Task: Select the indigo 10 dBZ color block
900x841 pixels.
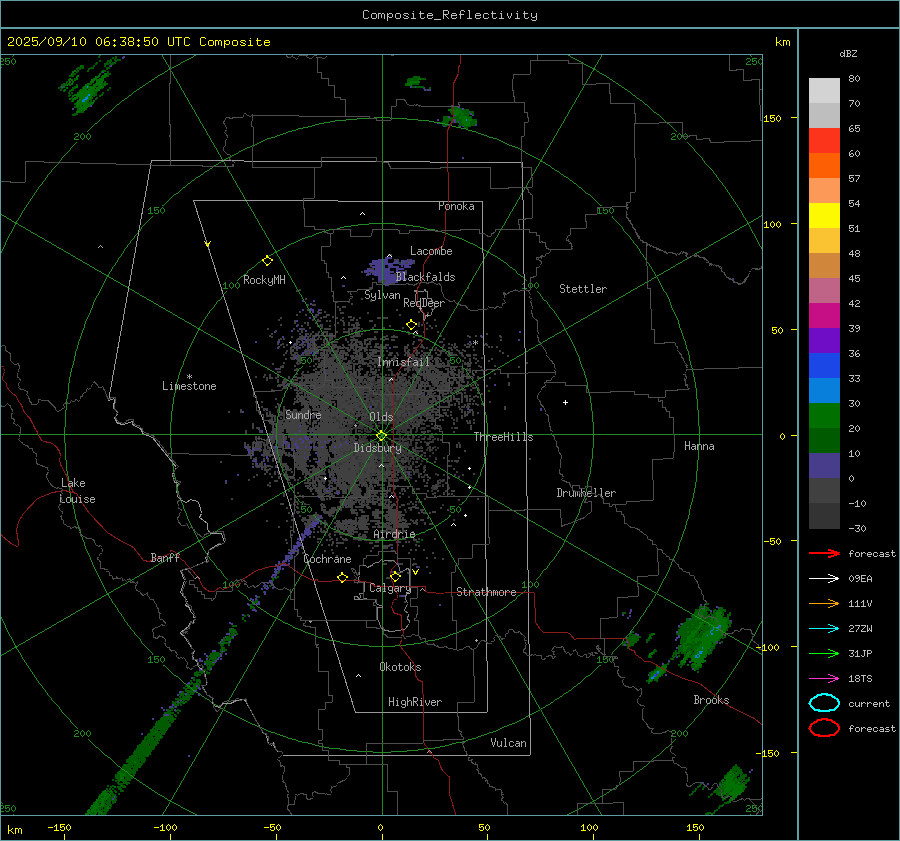Action: pyautogui.click(x=824, y=465)
